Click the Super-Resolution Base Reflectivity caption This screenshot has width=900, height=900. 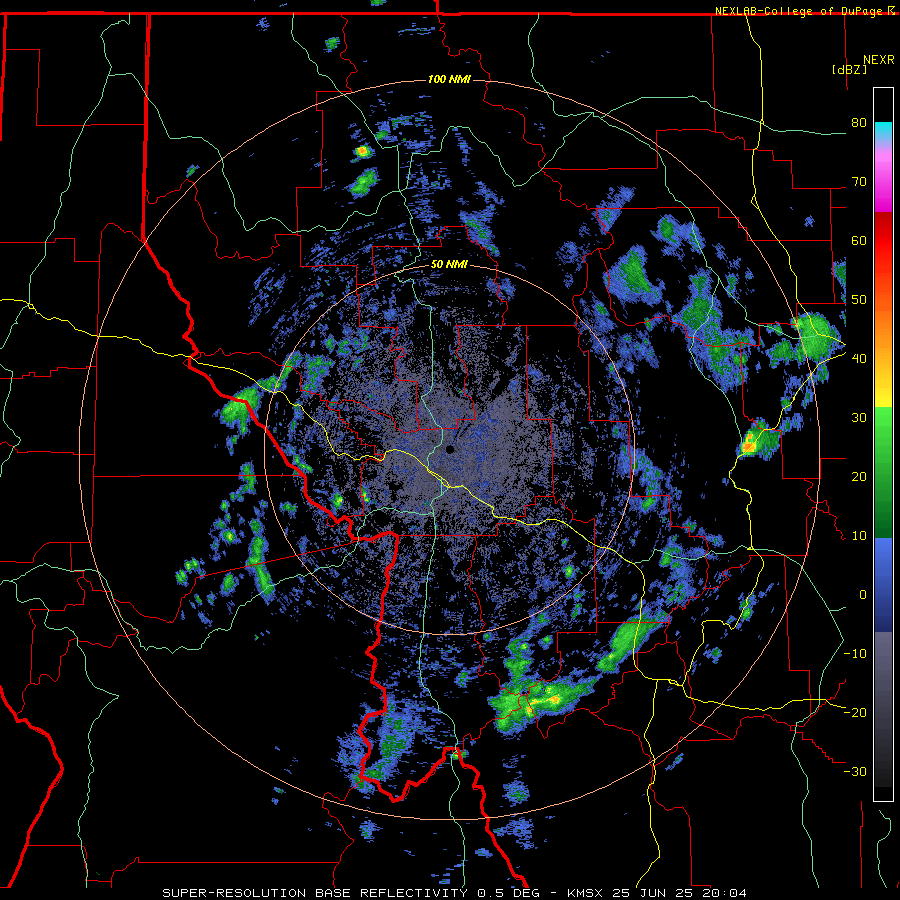(455, 893)
